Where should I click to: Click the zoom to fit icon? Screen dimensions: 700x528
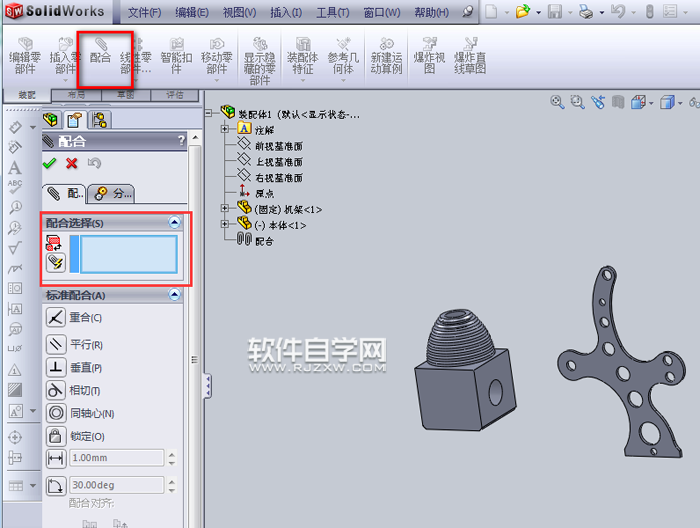click(557, 102)
